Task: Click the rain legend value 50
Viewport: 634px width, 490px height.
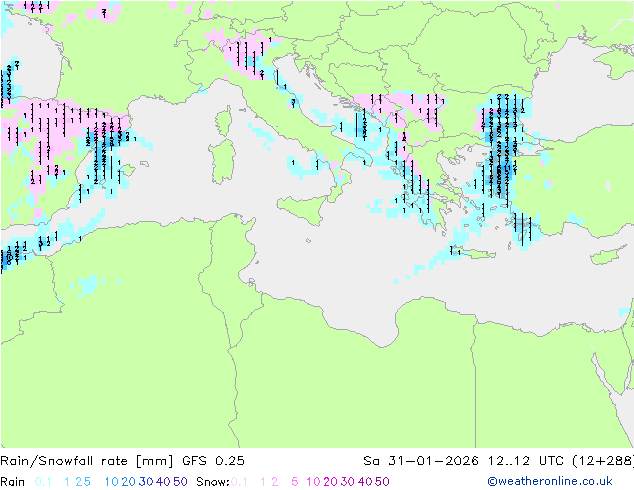Action: coord(180,482)
